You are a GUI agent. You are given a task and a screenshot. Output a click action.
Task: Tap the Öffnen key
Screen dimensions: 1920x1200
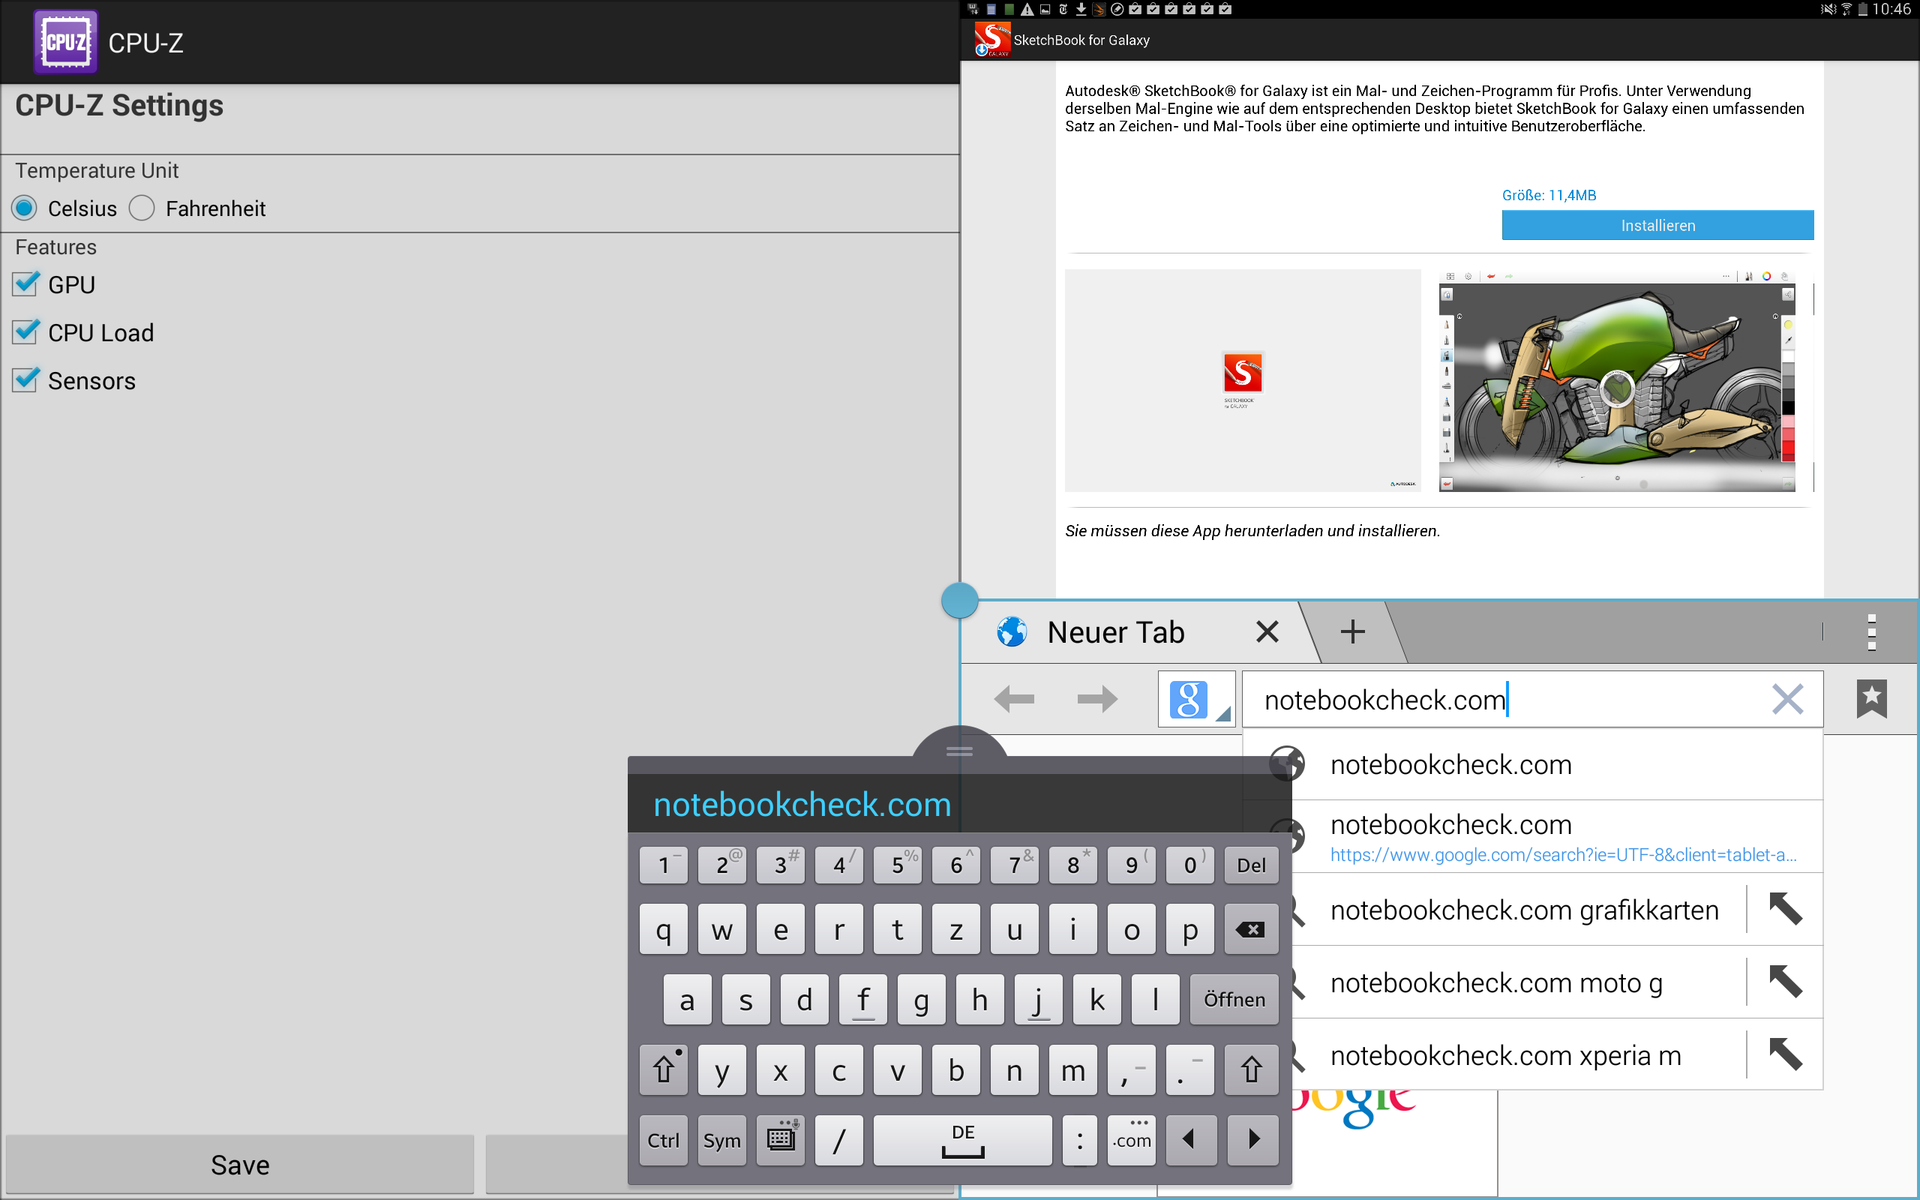point(1234,999)
